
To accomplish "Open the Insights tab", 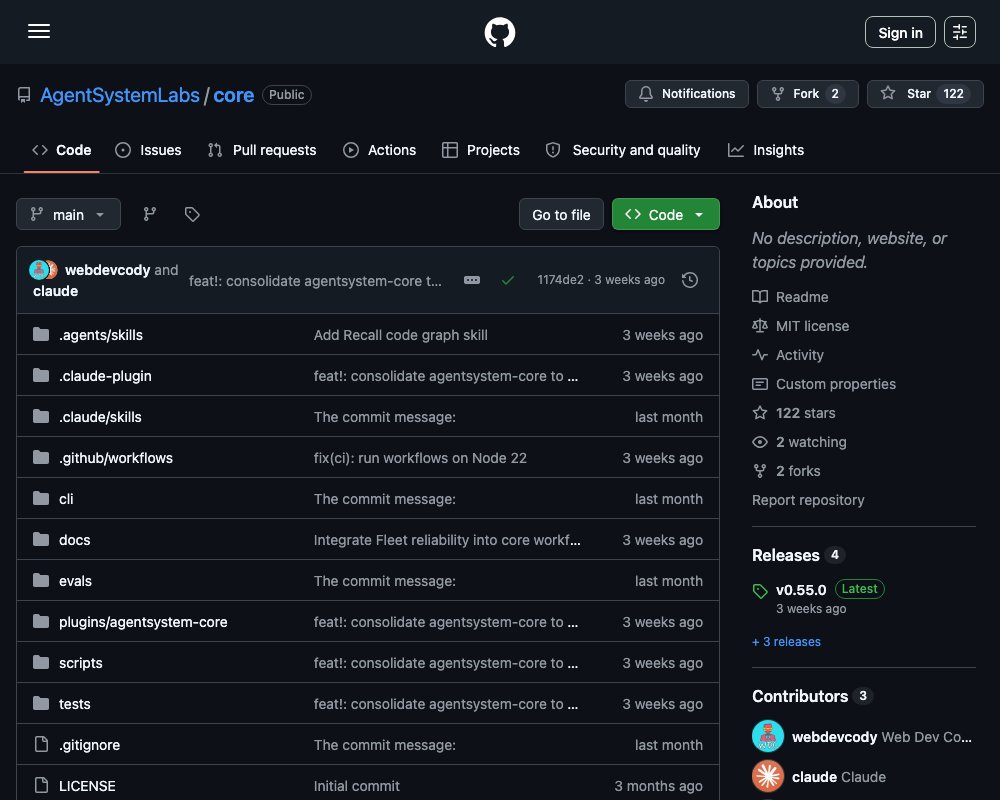I will click(766, 150).
